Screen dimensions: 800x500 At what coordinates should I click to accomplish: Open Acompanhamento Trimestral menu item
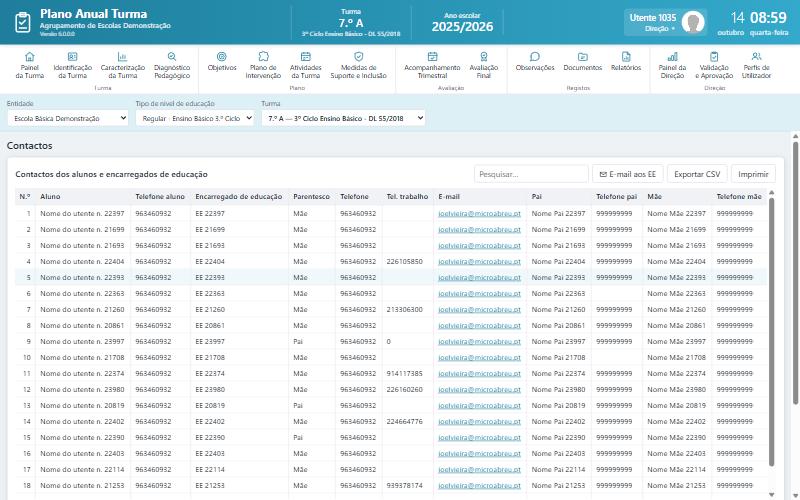(432, 65)
